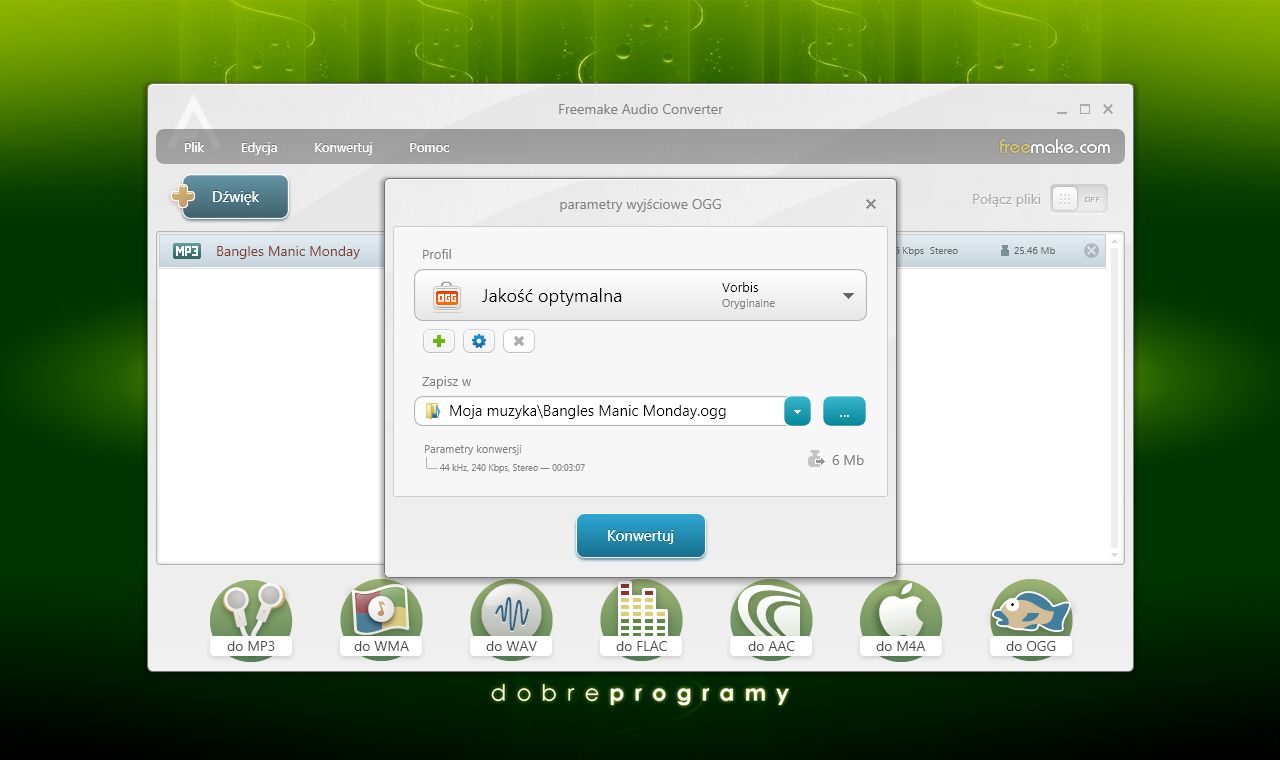Click the do OGG fish icon
Image resolution: width=1280 pixels, height=760 pixels.
click(x=1031, y=618)
